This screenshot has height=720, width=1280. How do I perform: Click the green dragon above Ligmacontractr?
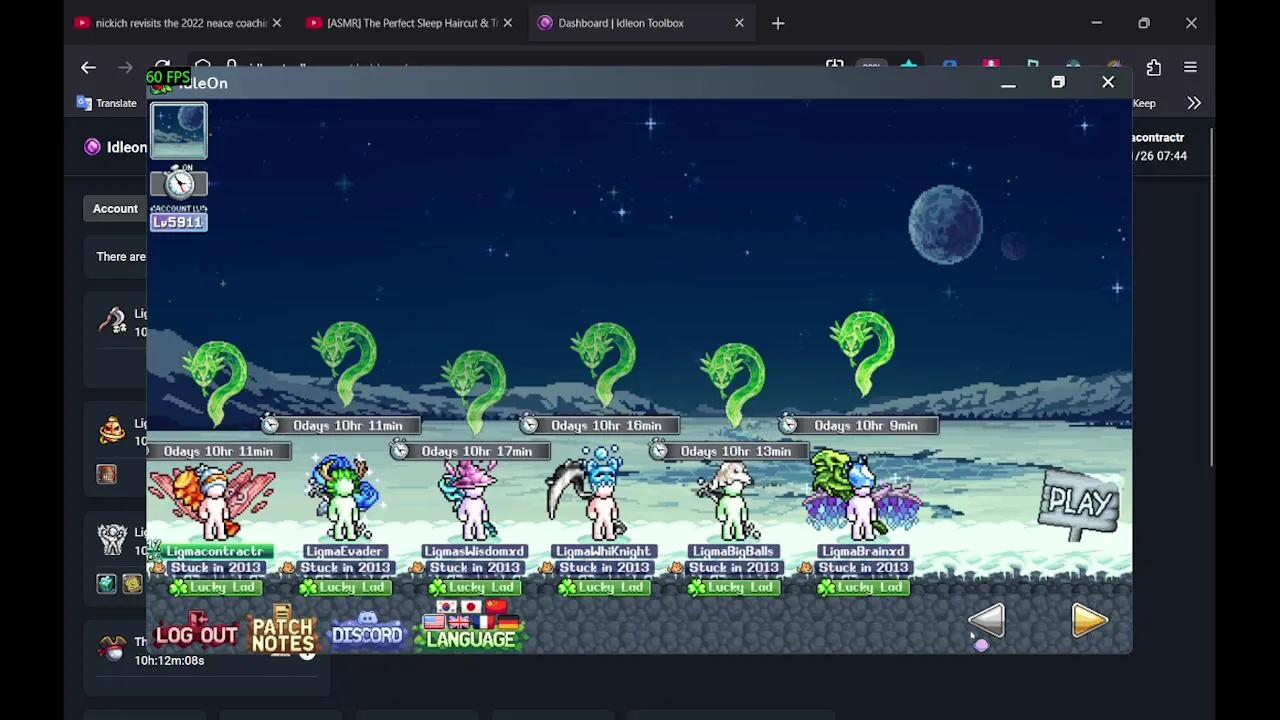click(x=215, y=385)
